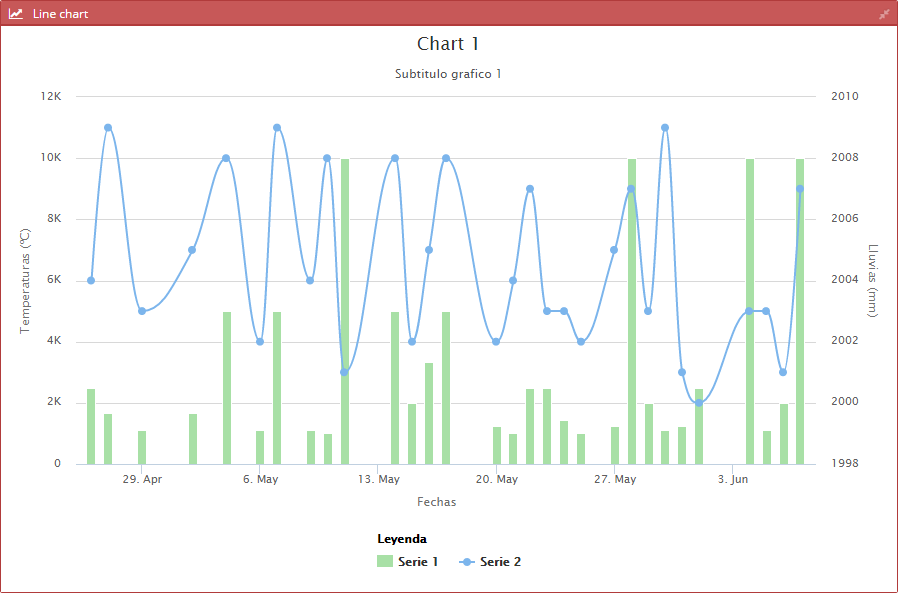Click the 6. May date label
The image size is (898, 593).
(261, 479)
